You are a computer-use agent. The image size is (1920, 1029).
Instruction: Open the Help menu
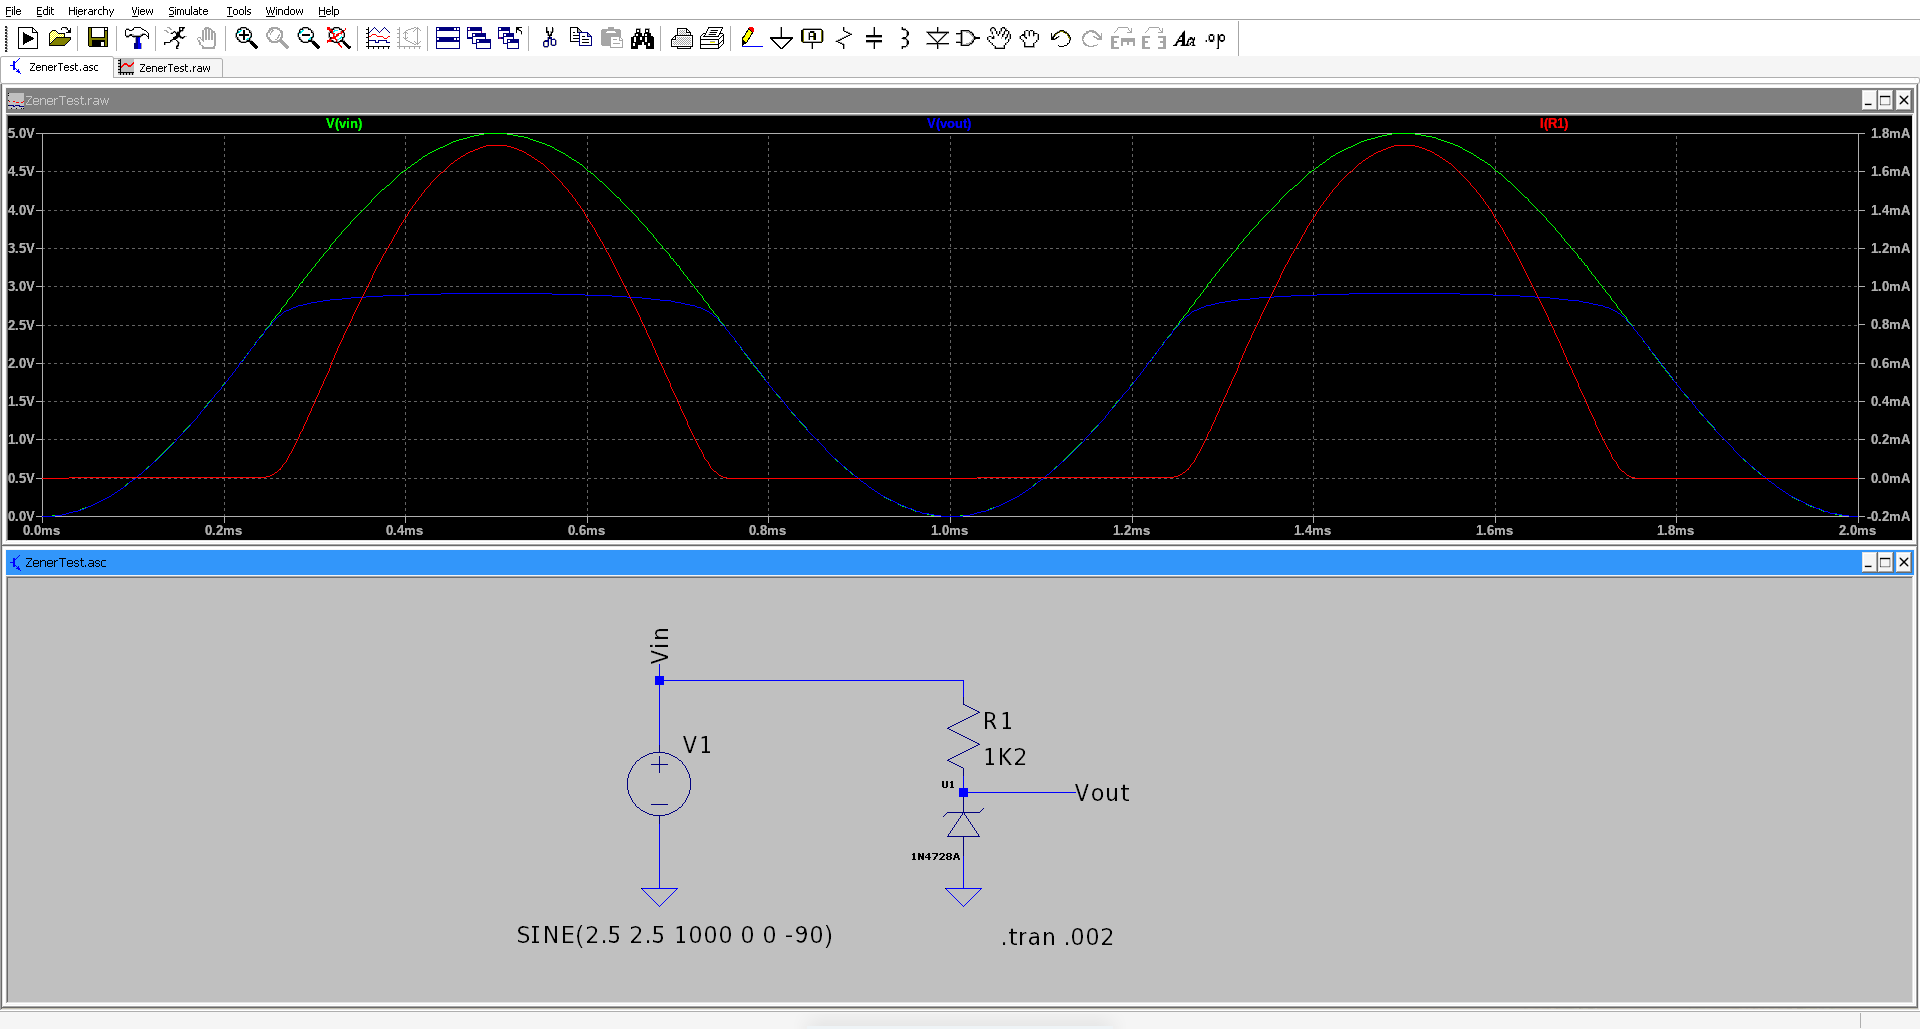click(x=328, y=11)
